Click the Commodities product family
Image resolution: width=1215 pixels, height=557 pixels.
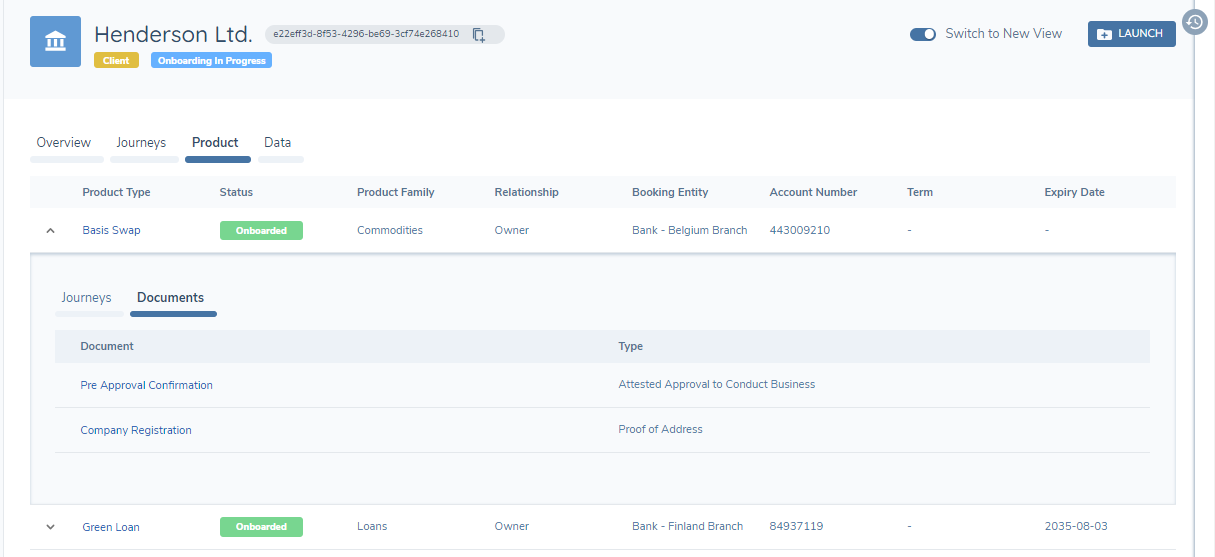pos(390,230)
